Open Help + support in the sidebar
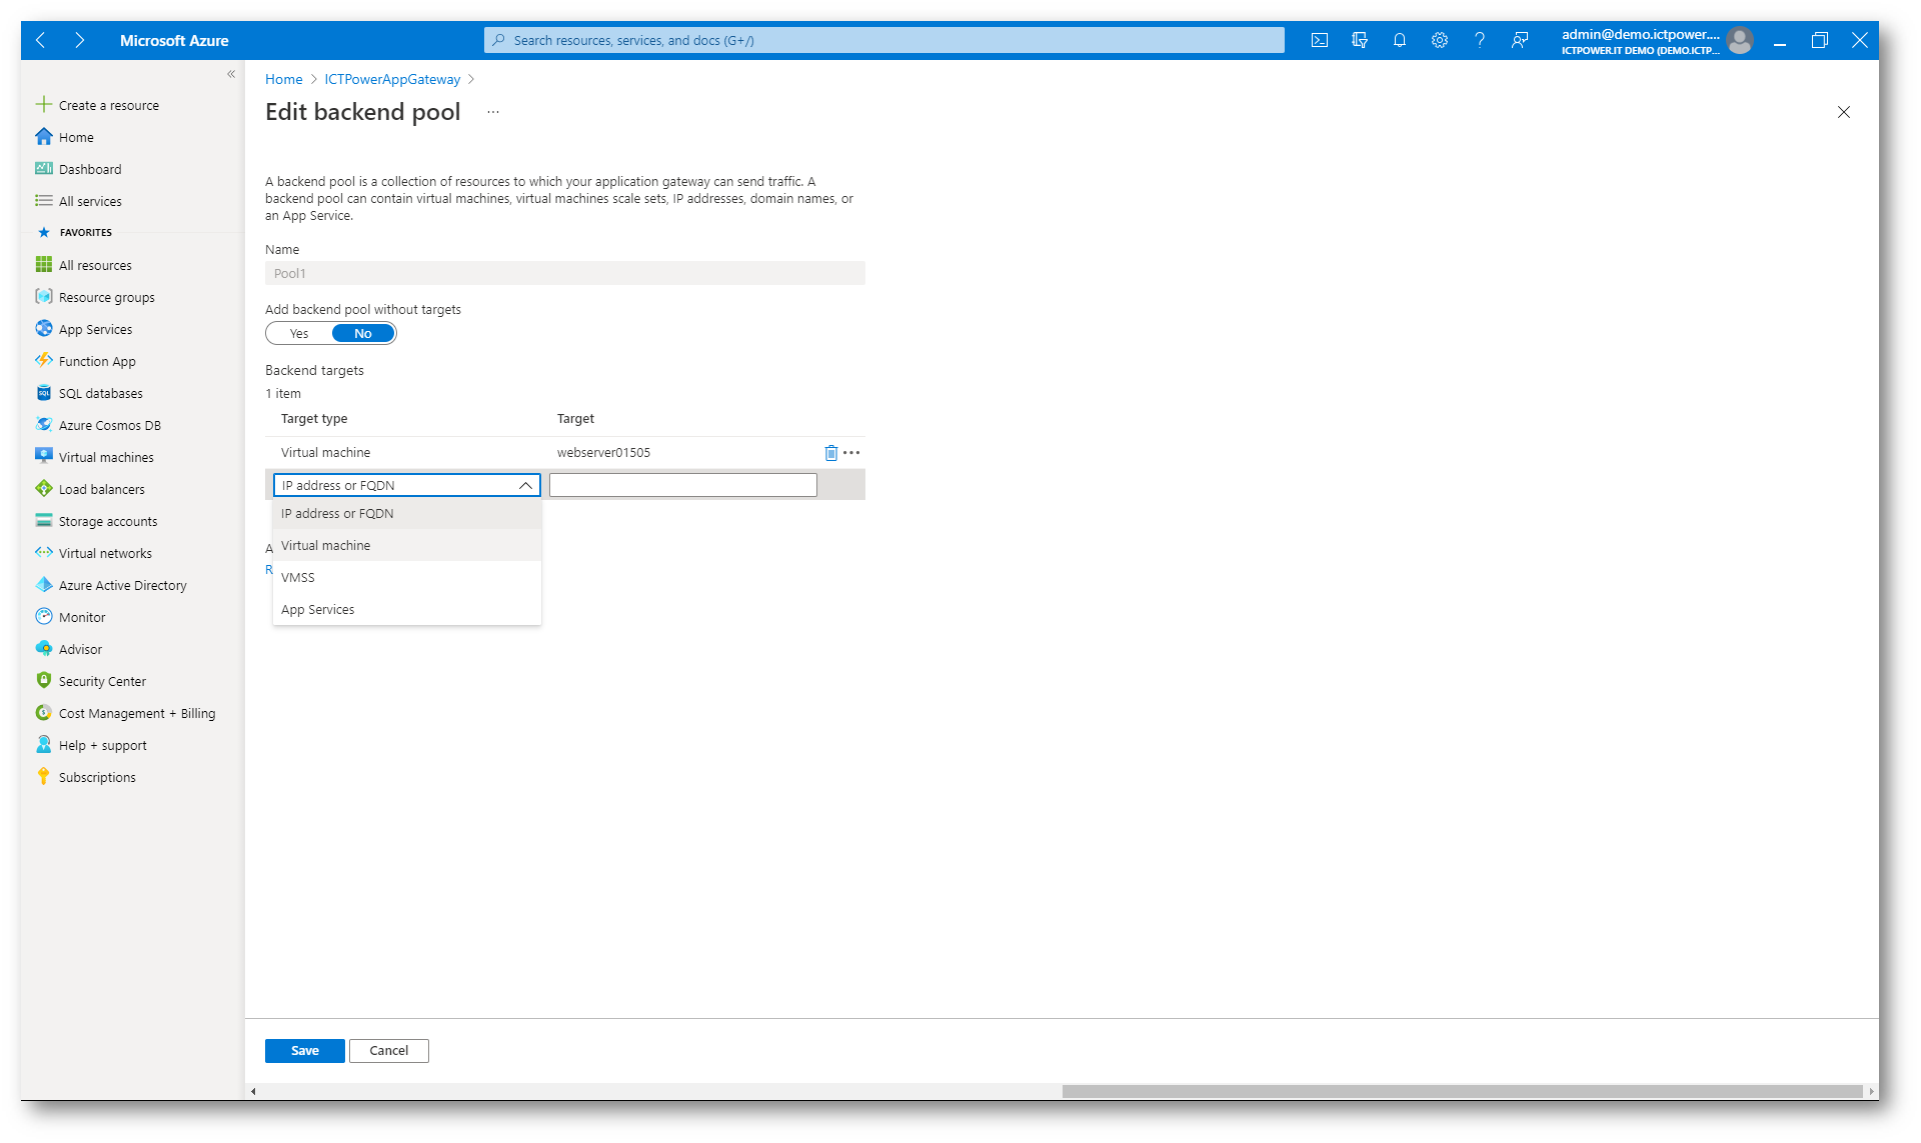1921x1143 pixels. pos(102,745)
